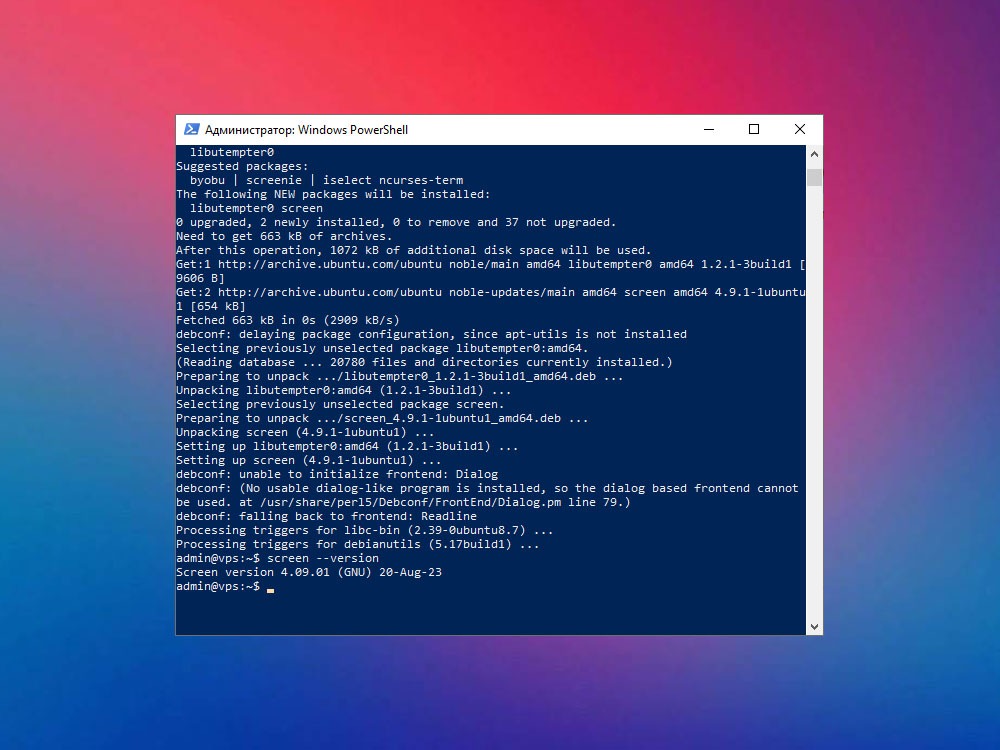
Task: Close the Windows PowerShell window
Action: click(x=800, y=129)
